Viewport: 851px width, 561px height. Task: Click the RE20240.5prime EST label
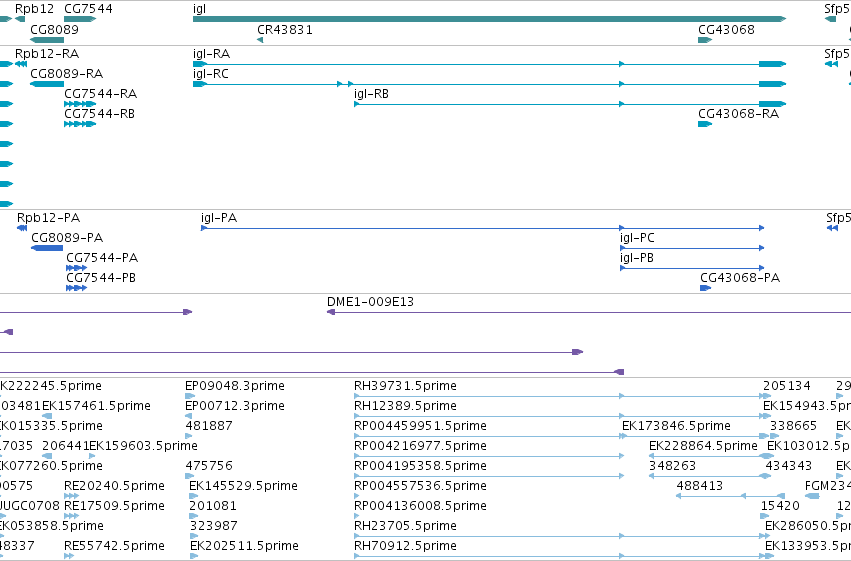(114, 486)
